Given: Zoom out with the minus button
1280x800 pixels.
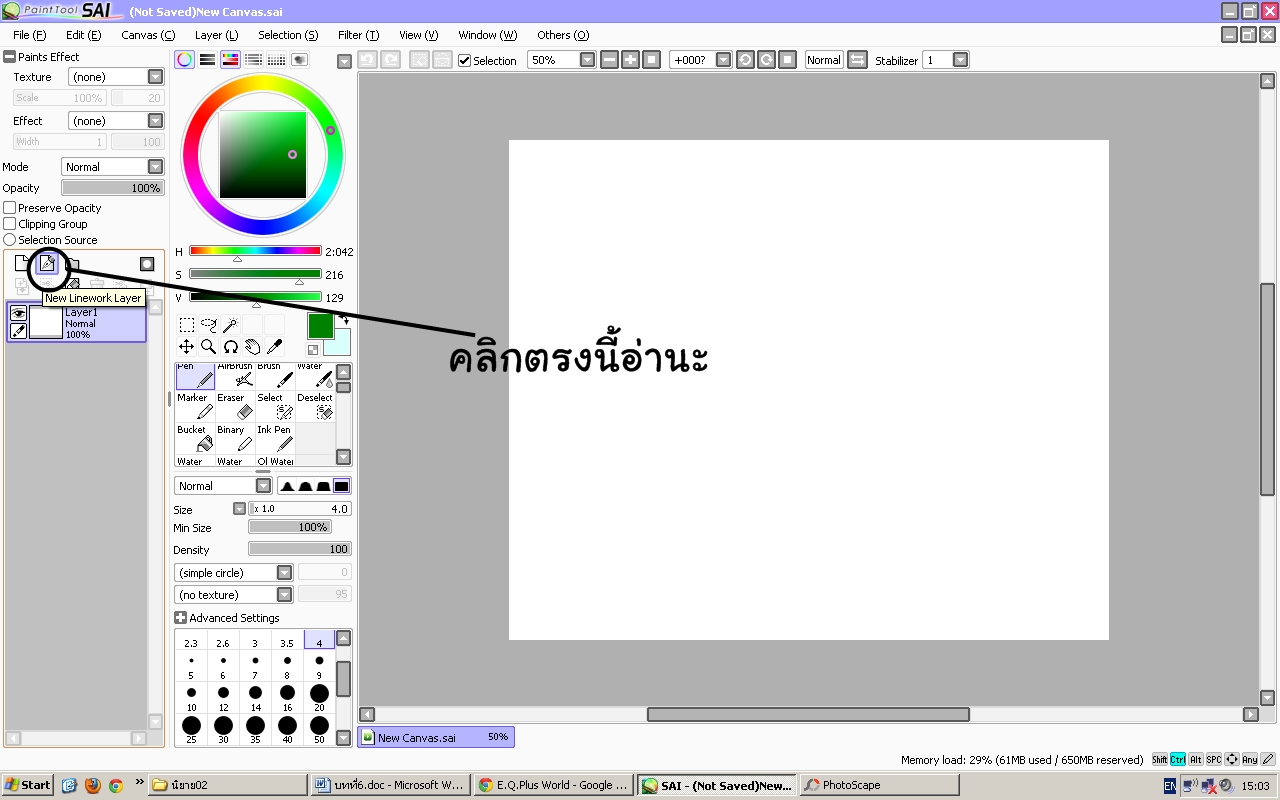Looking at the screenshot, I should click(609, 60).
